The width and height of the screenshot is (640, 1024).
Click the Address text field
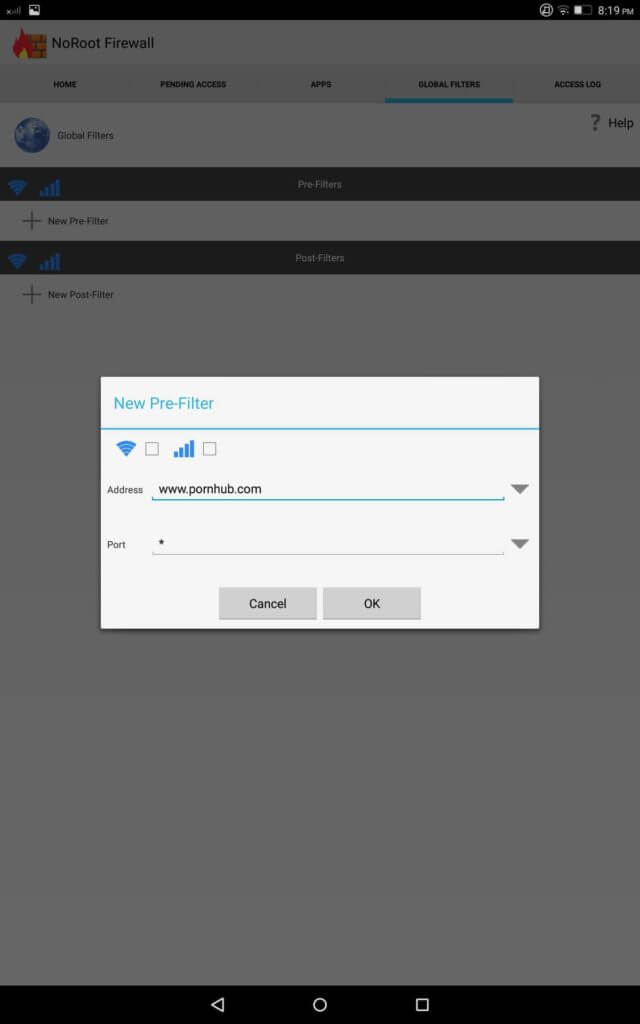click(x=327, y=489)
